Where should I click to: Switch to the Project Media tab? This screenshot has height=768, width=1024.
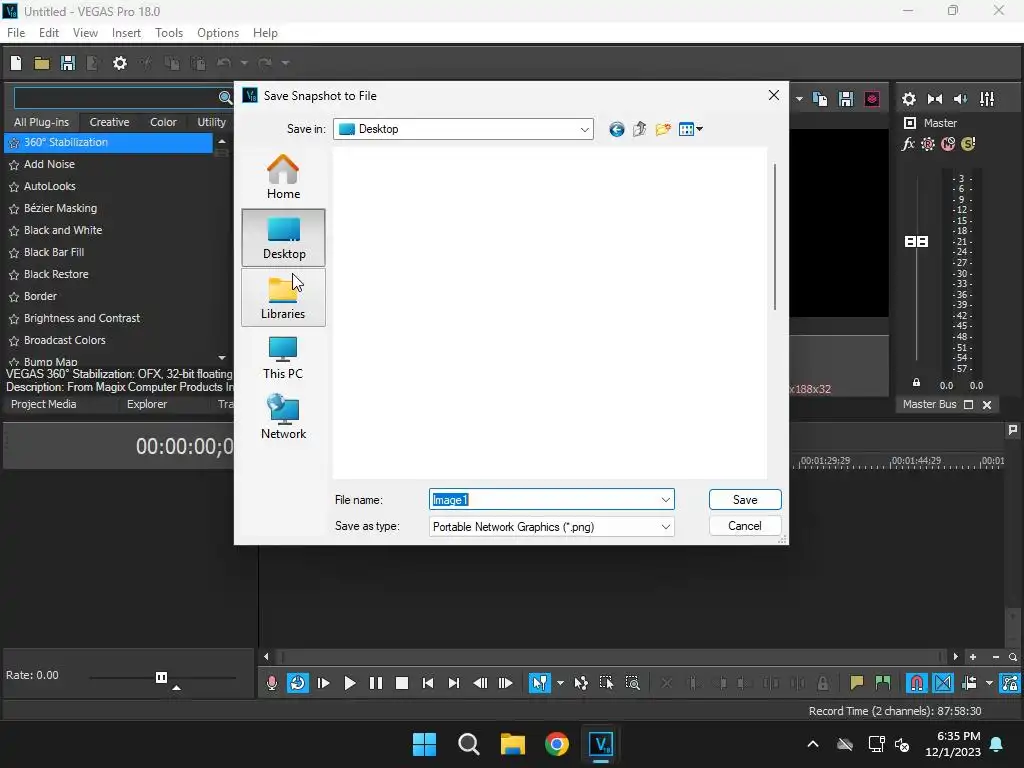43,404
